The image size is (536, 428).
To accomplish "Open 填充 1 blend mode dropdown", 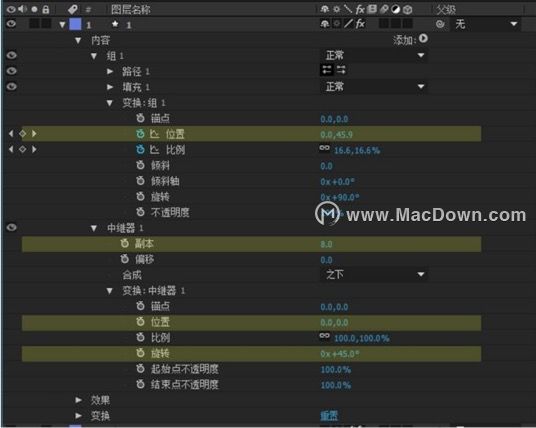I will [x=374, y=86].
